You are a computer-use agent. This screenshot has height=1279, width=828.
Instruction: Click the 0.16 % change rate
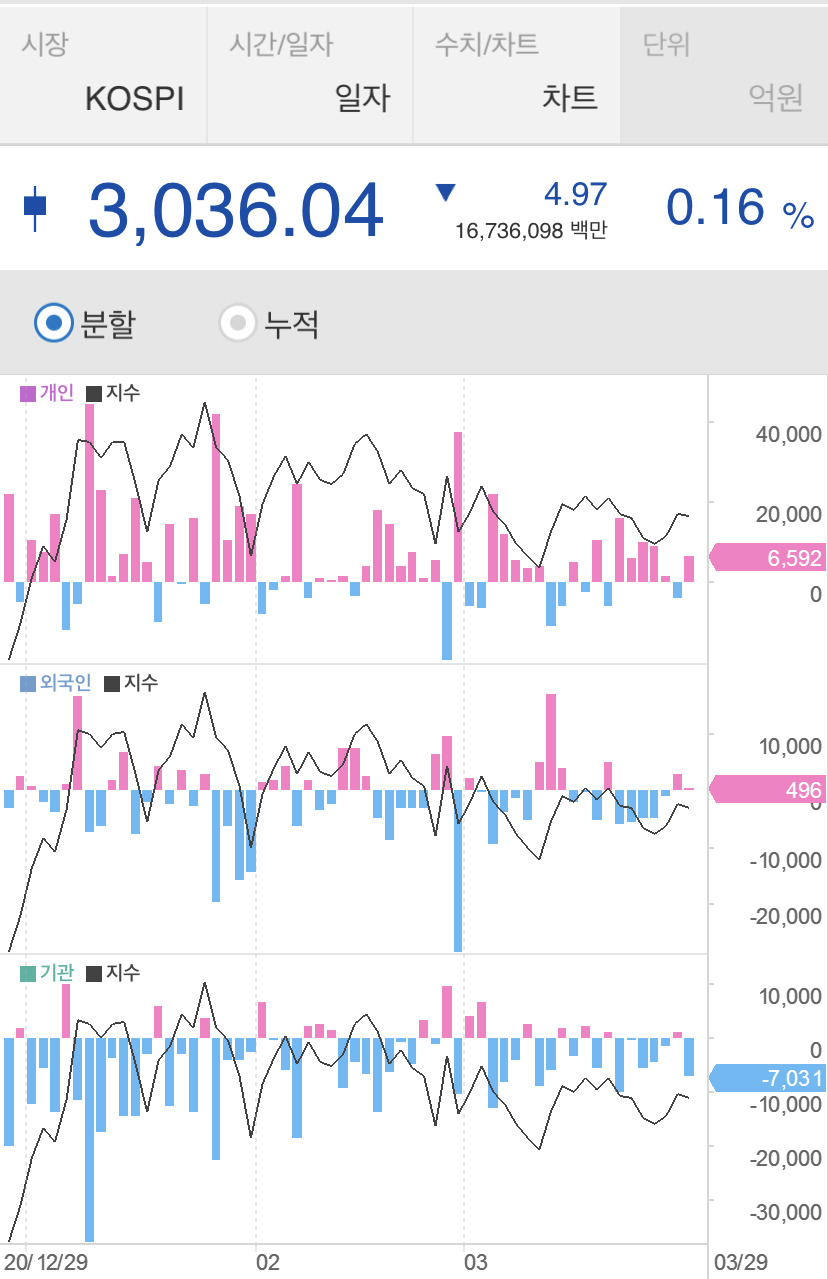point(740,208)
